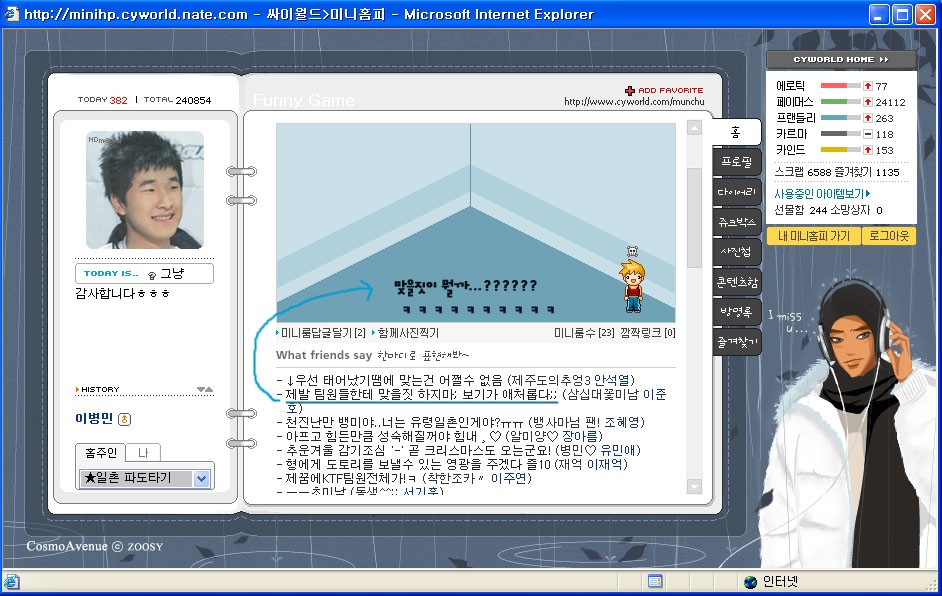Click the 이병민 name link
Image resolution: width=942 pixels, height=596 pixels.
click(94, 418)
